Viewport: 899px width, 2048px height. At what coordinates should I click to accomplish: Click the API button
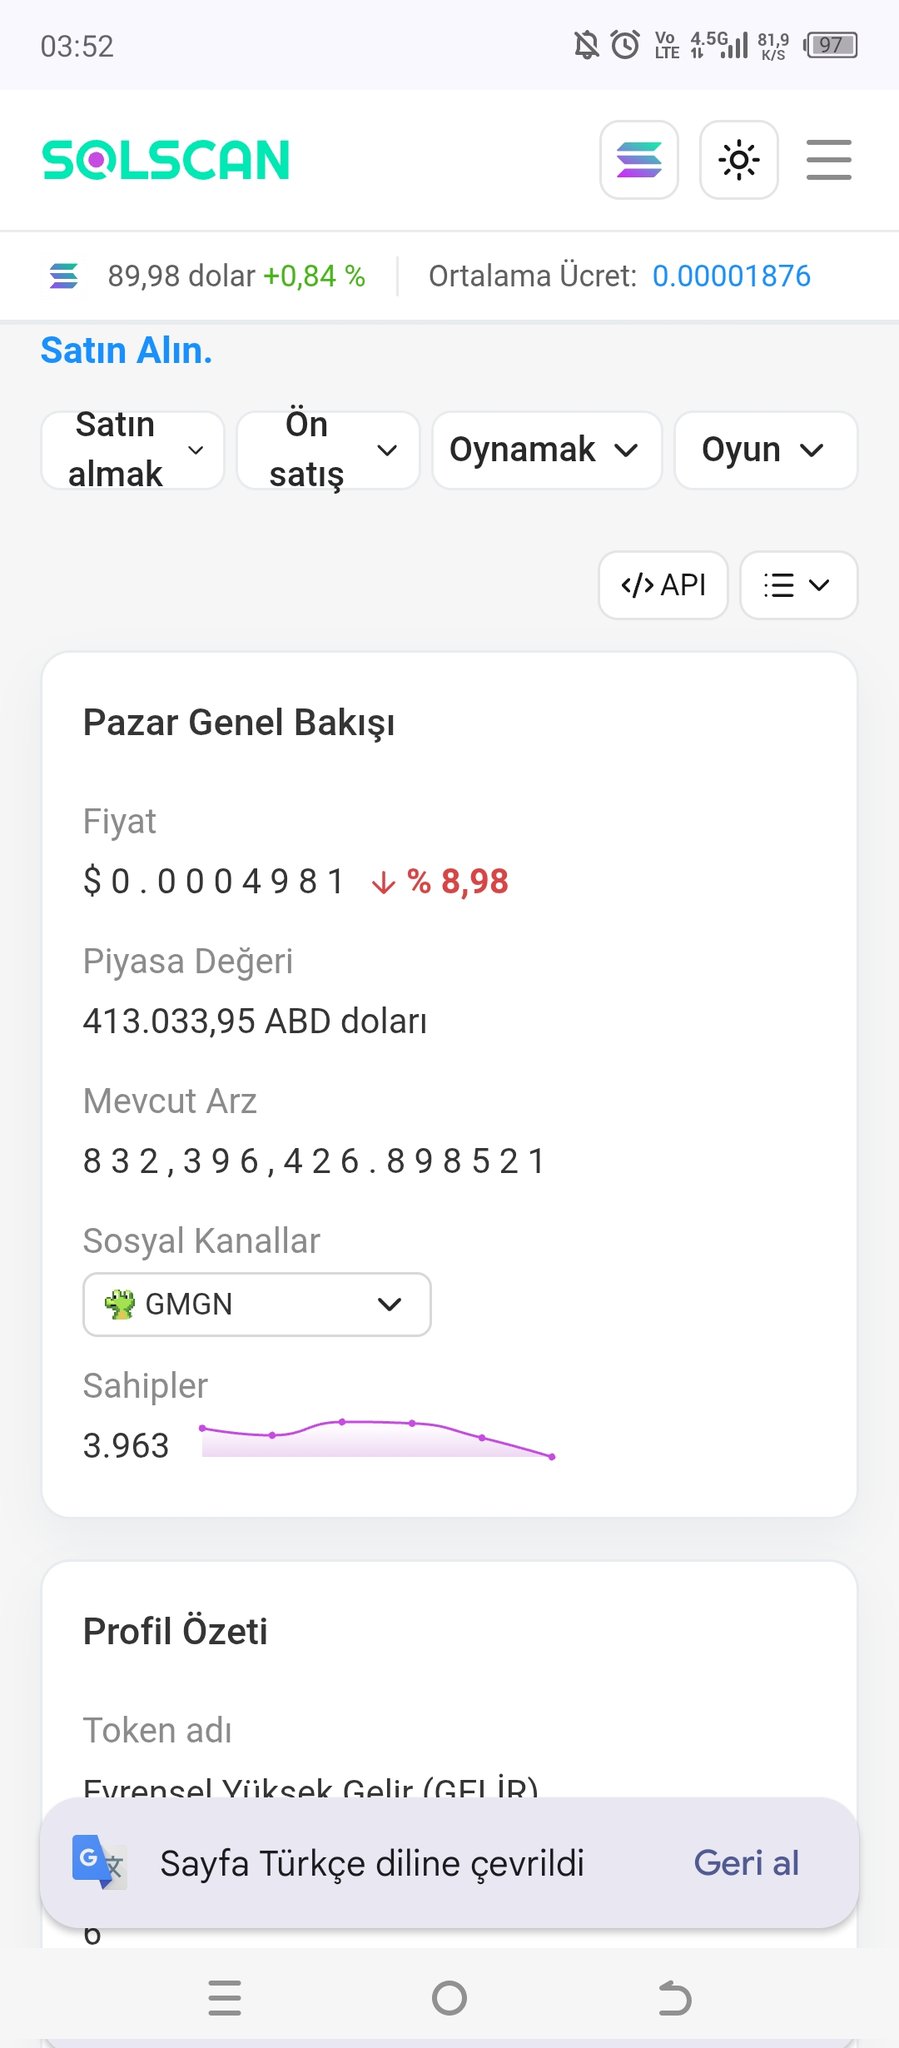click(663, 585)
